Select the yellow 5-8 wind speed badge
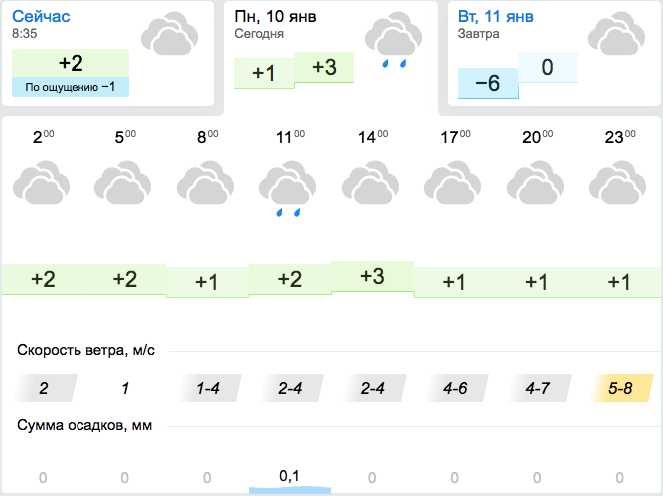The image size is (663, 496). 620,388
